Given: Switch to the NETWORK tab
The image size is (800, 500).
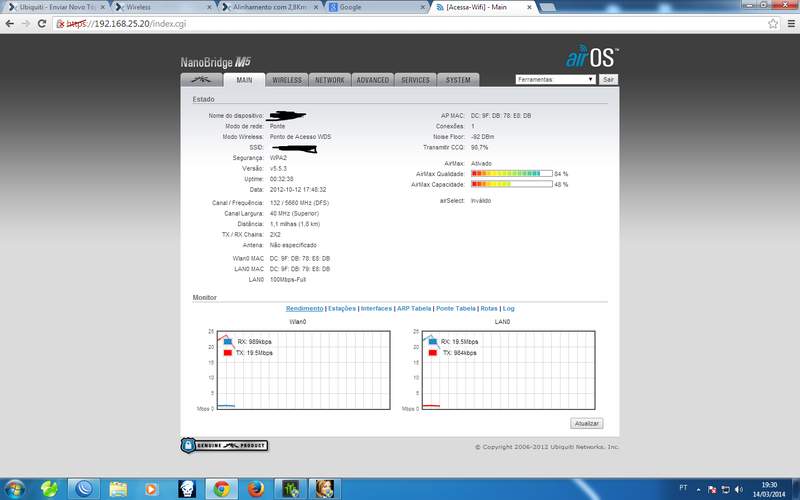Looking at the screenshot, I should [x=330, y=80].
